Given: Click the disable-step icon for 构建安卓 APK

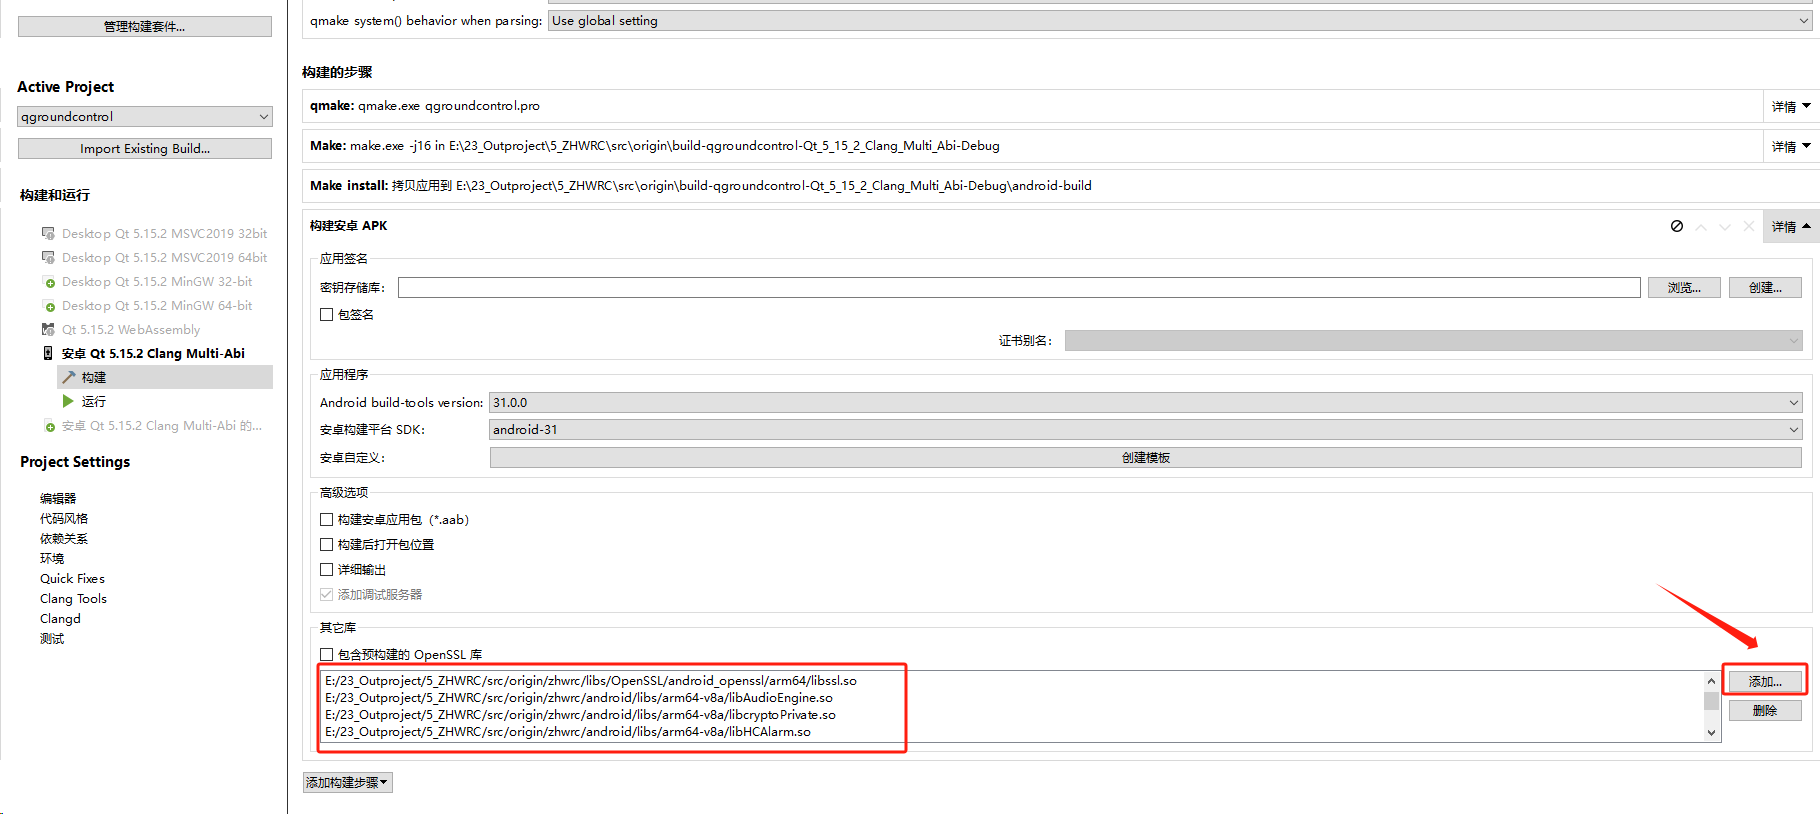Looking at the screenshot, I should pyautogui.click(x=1677, y=226).
